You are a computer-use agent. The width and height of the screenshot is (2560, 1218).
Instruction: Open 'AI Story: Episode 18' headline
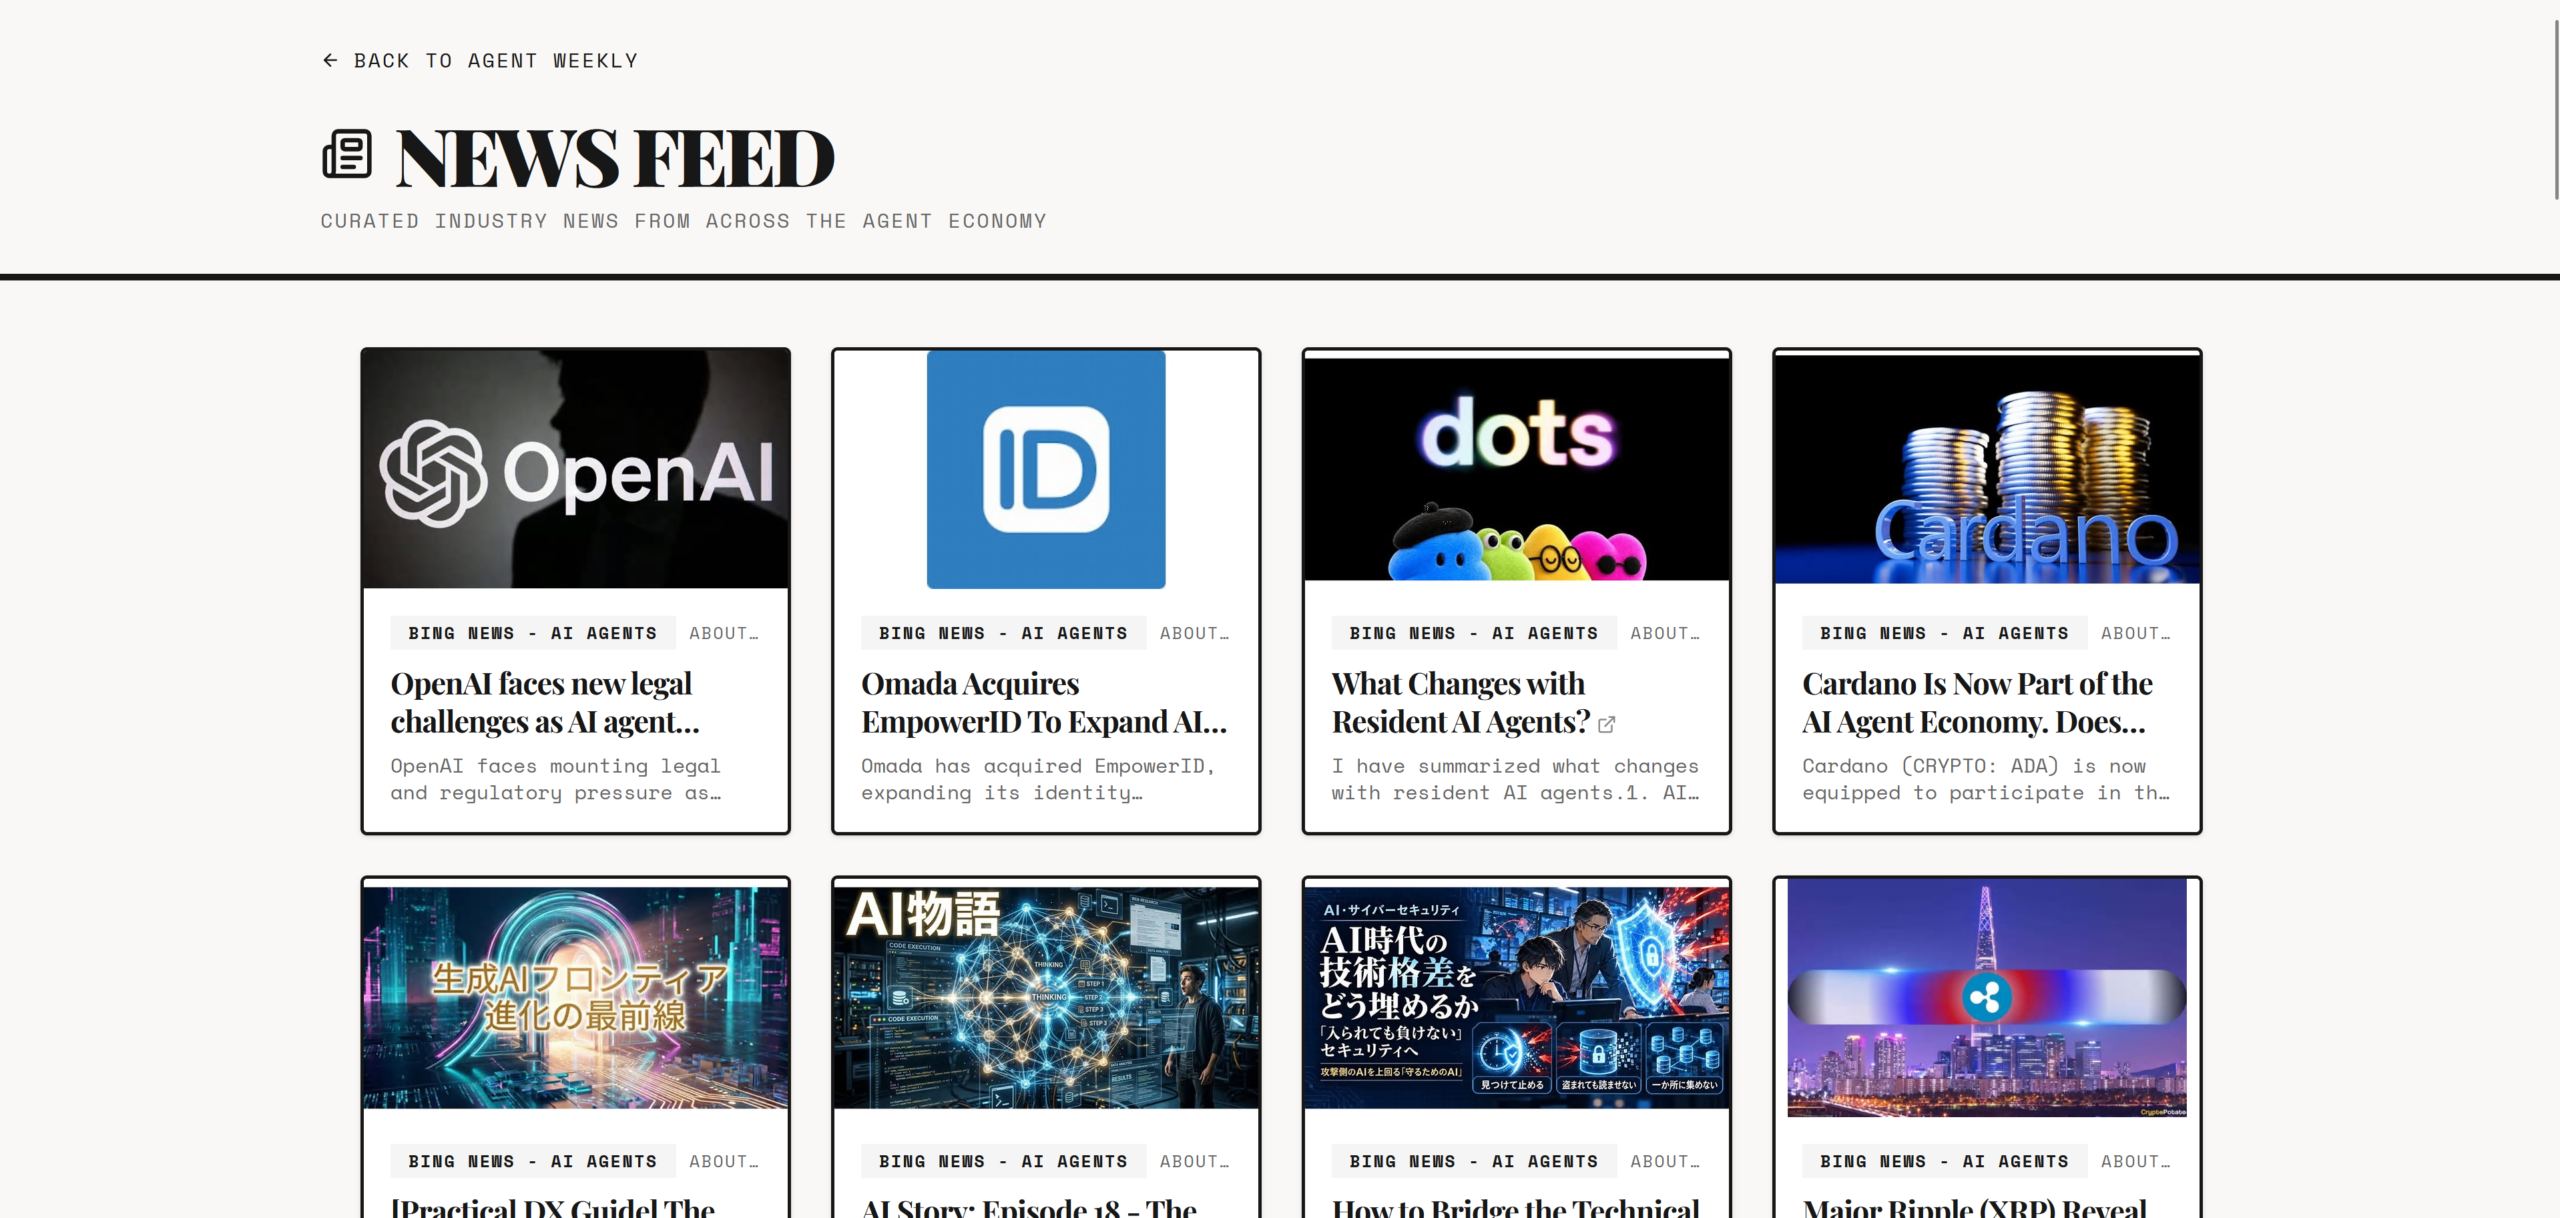pyautogui.click(x=1029, y=1207)
